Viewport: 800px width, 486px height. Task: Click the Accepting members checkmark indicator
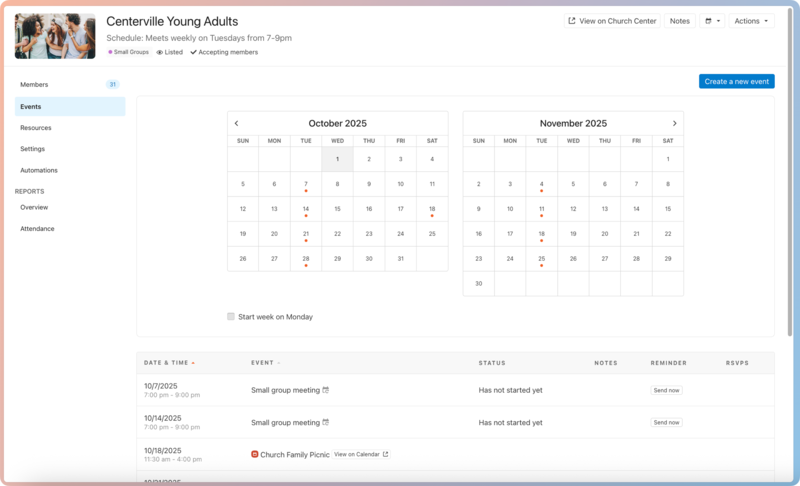[224, 52]
